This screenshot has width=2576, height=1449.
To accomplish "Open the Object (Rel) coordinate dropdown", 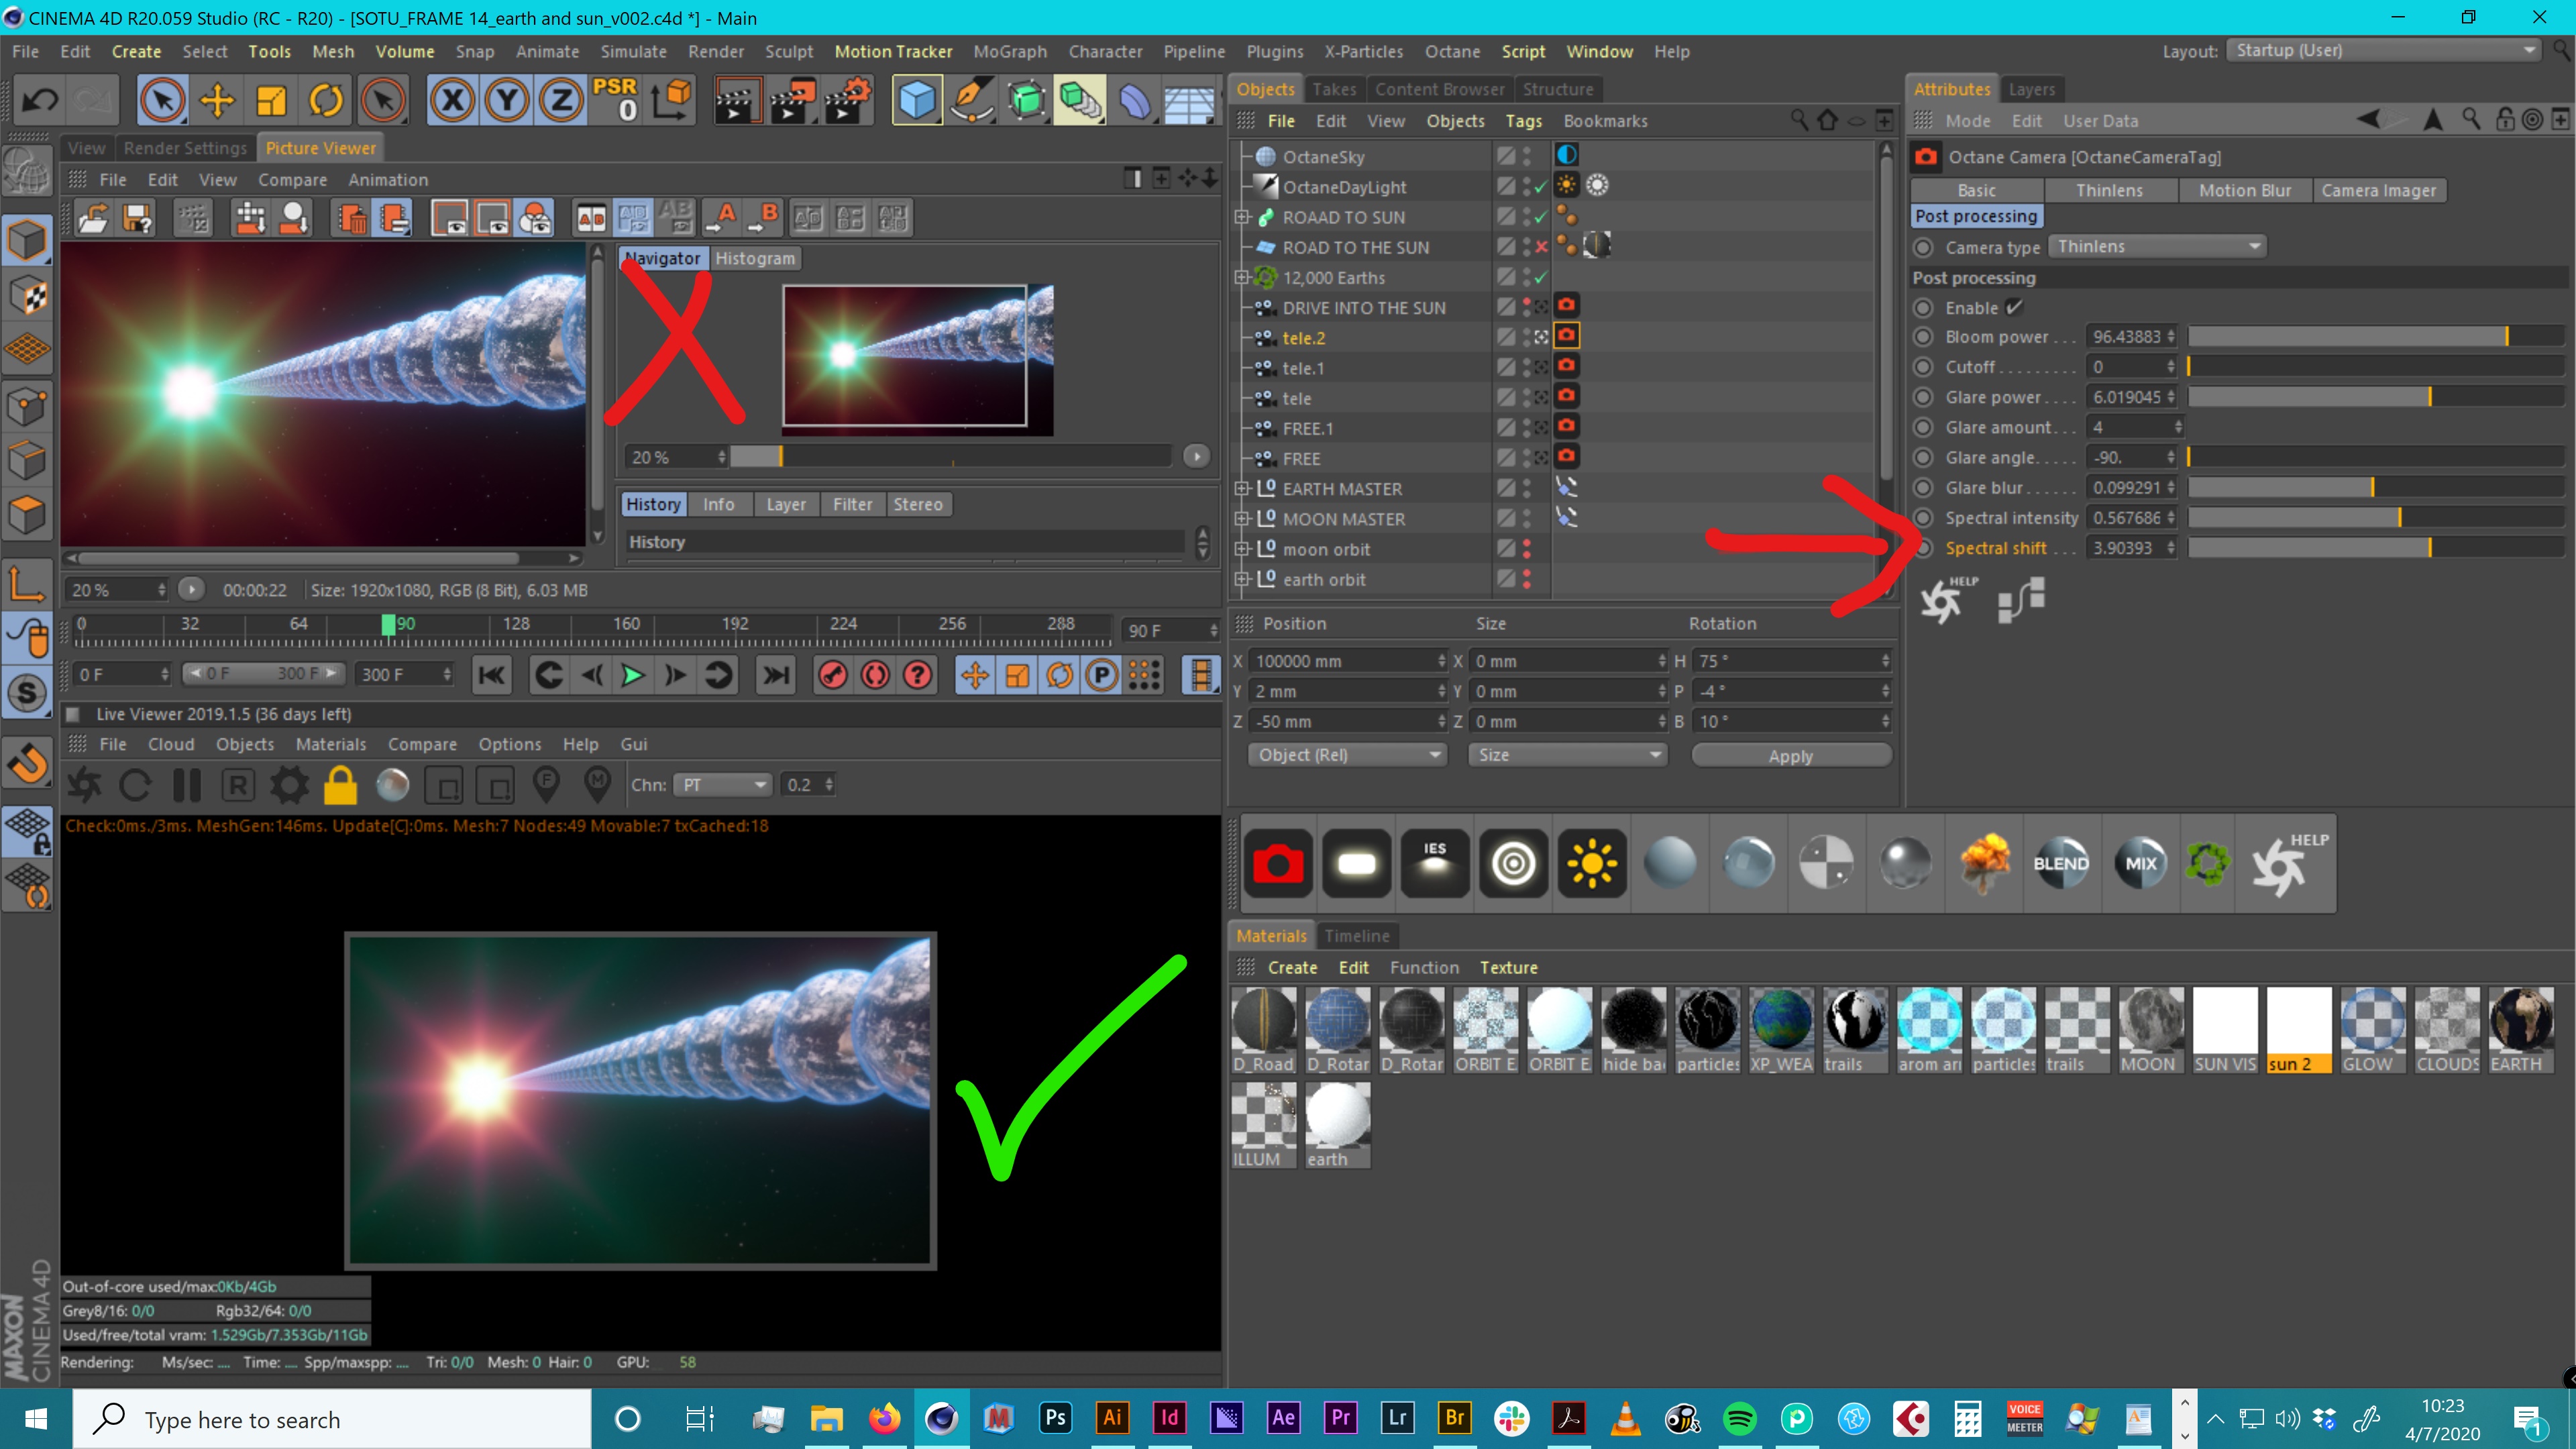I will tap(1346, 755).
